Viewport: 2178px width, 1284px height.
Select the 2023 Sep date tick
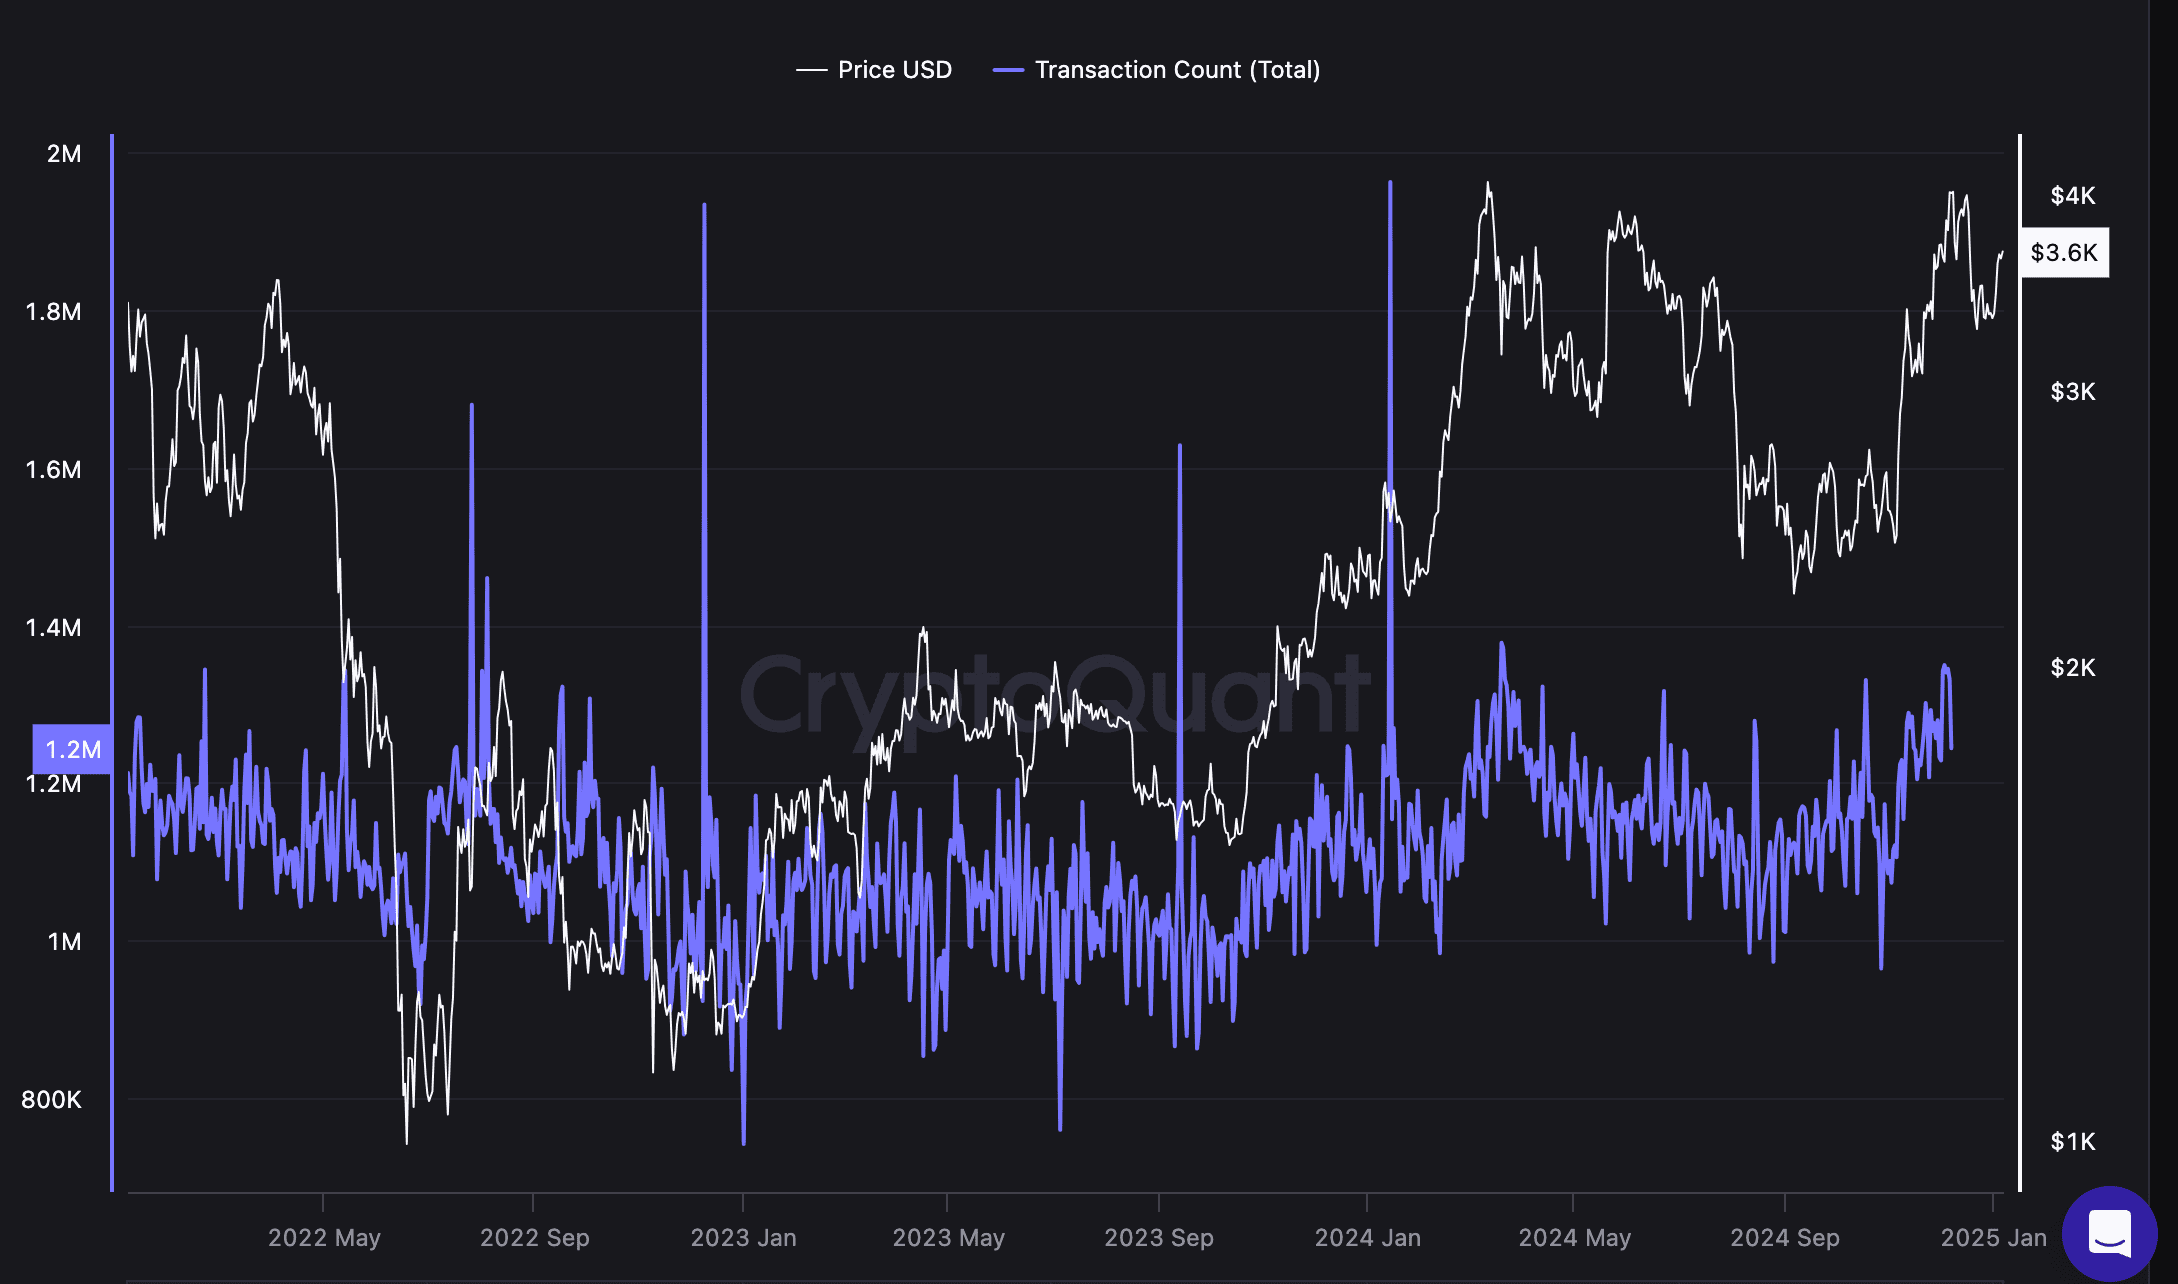click(x=1158, y=1237)
